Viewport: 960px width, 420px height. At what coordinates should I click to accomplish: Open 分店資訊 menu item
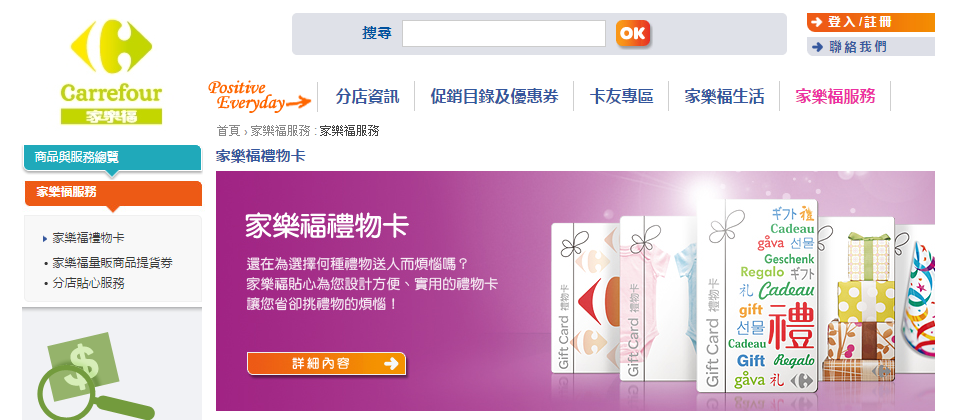coord(367,96)
